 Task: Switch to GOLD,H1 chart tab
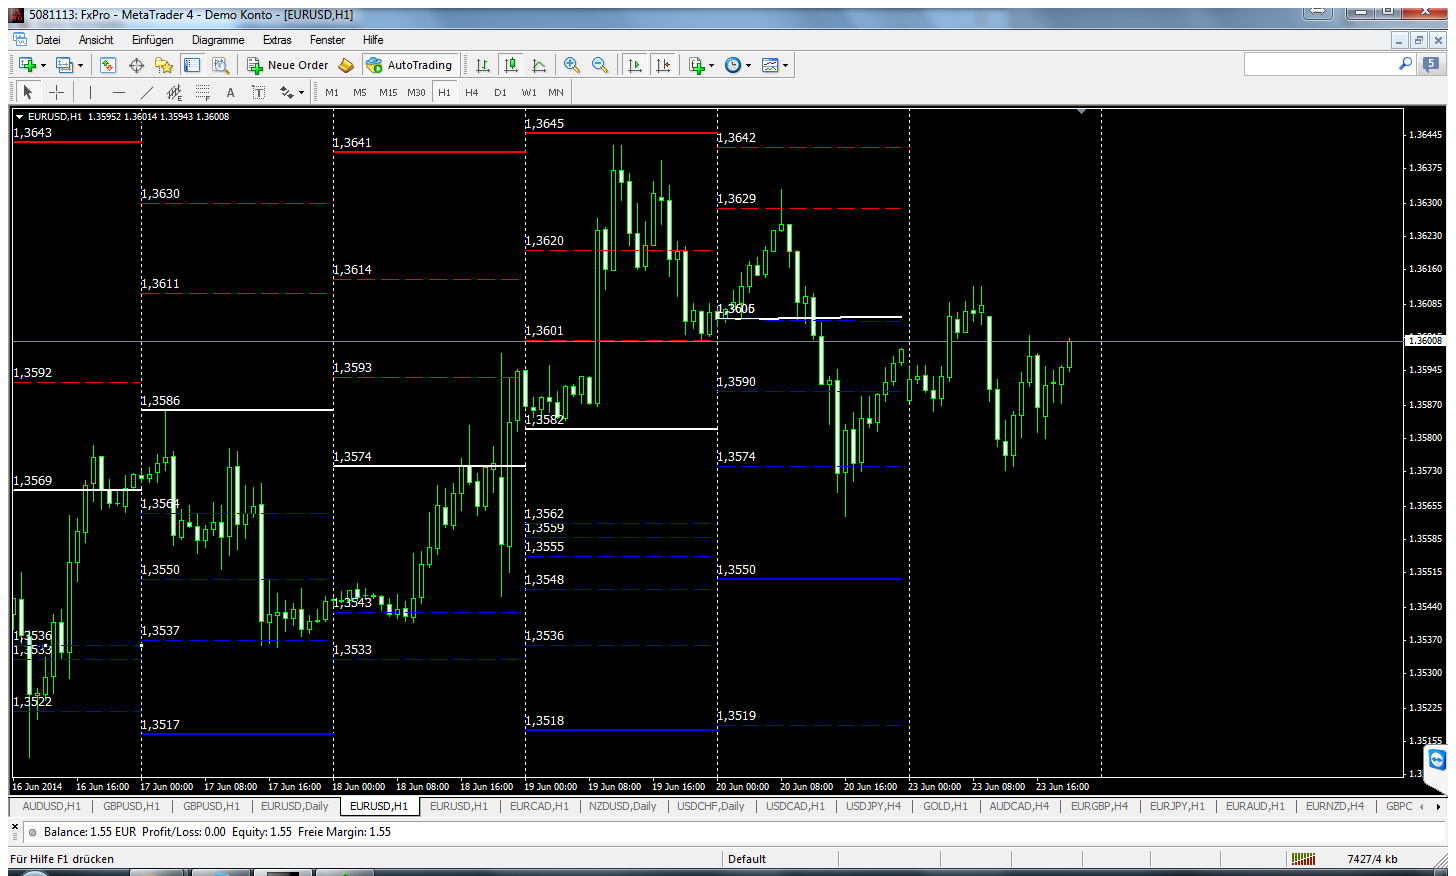pos(945,806)
